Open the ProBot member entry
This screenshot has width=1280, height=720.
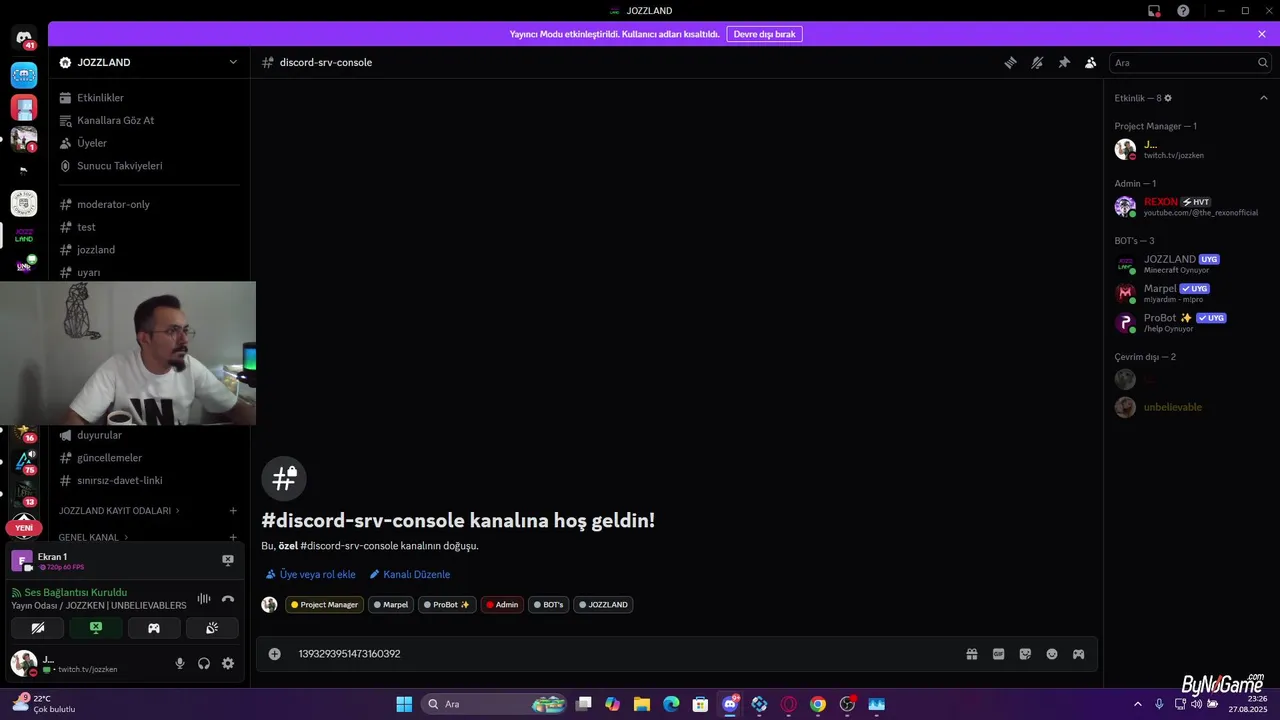pyautogui.click(x=1190, y=322)
